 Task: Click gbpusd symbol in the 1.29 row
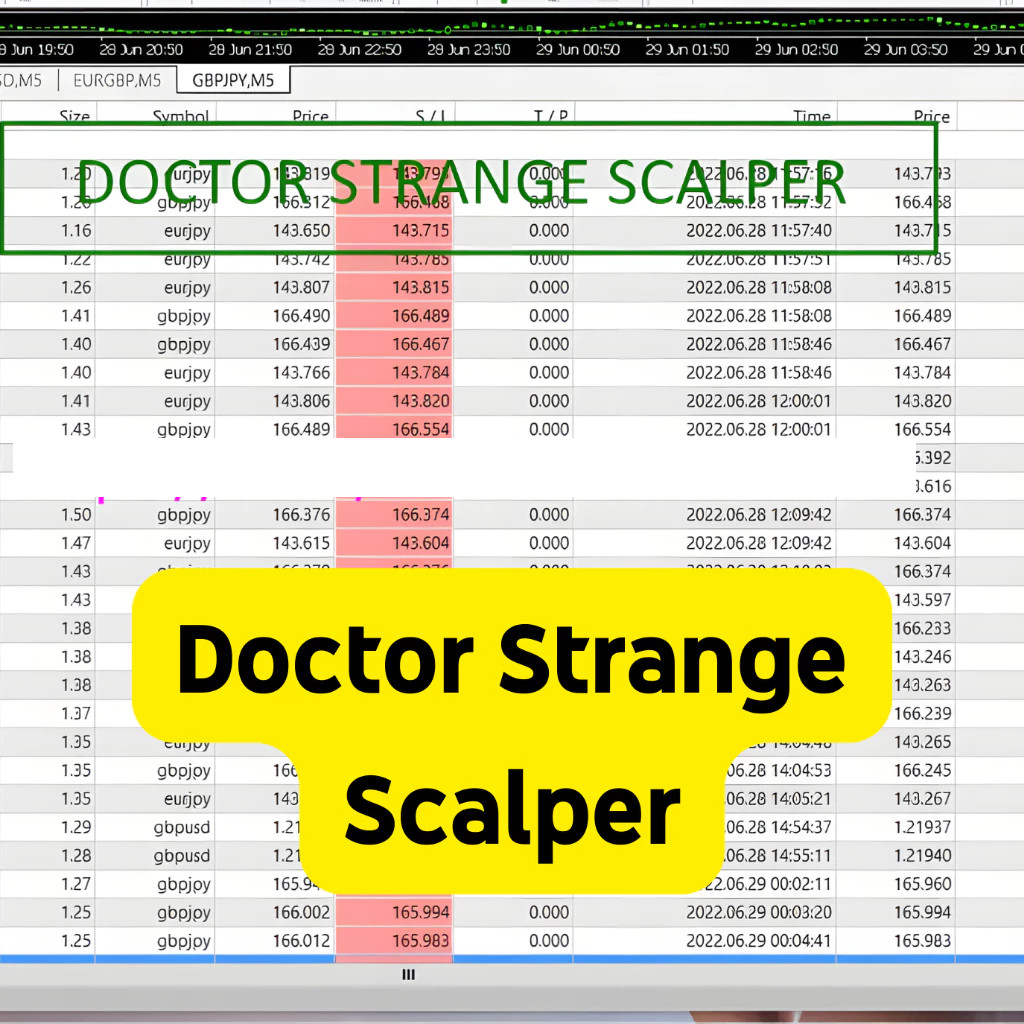(182, 827)
